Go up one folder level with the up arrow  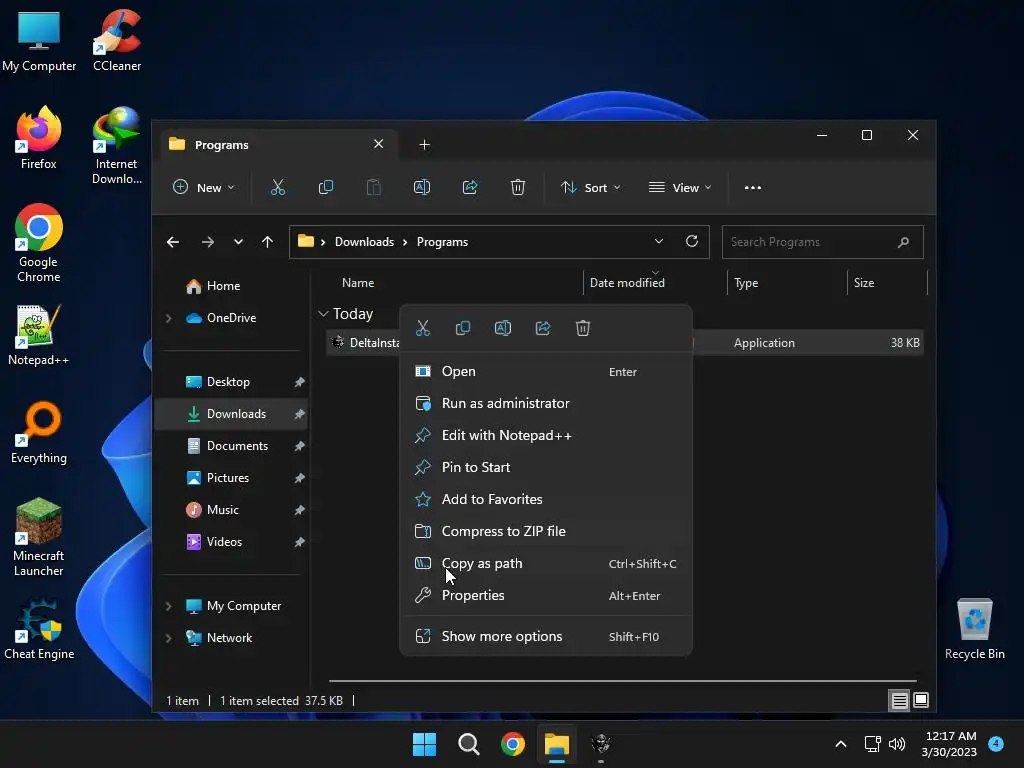click(267, 242)
